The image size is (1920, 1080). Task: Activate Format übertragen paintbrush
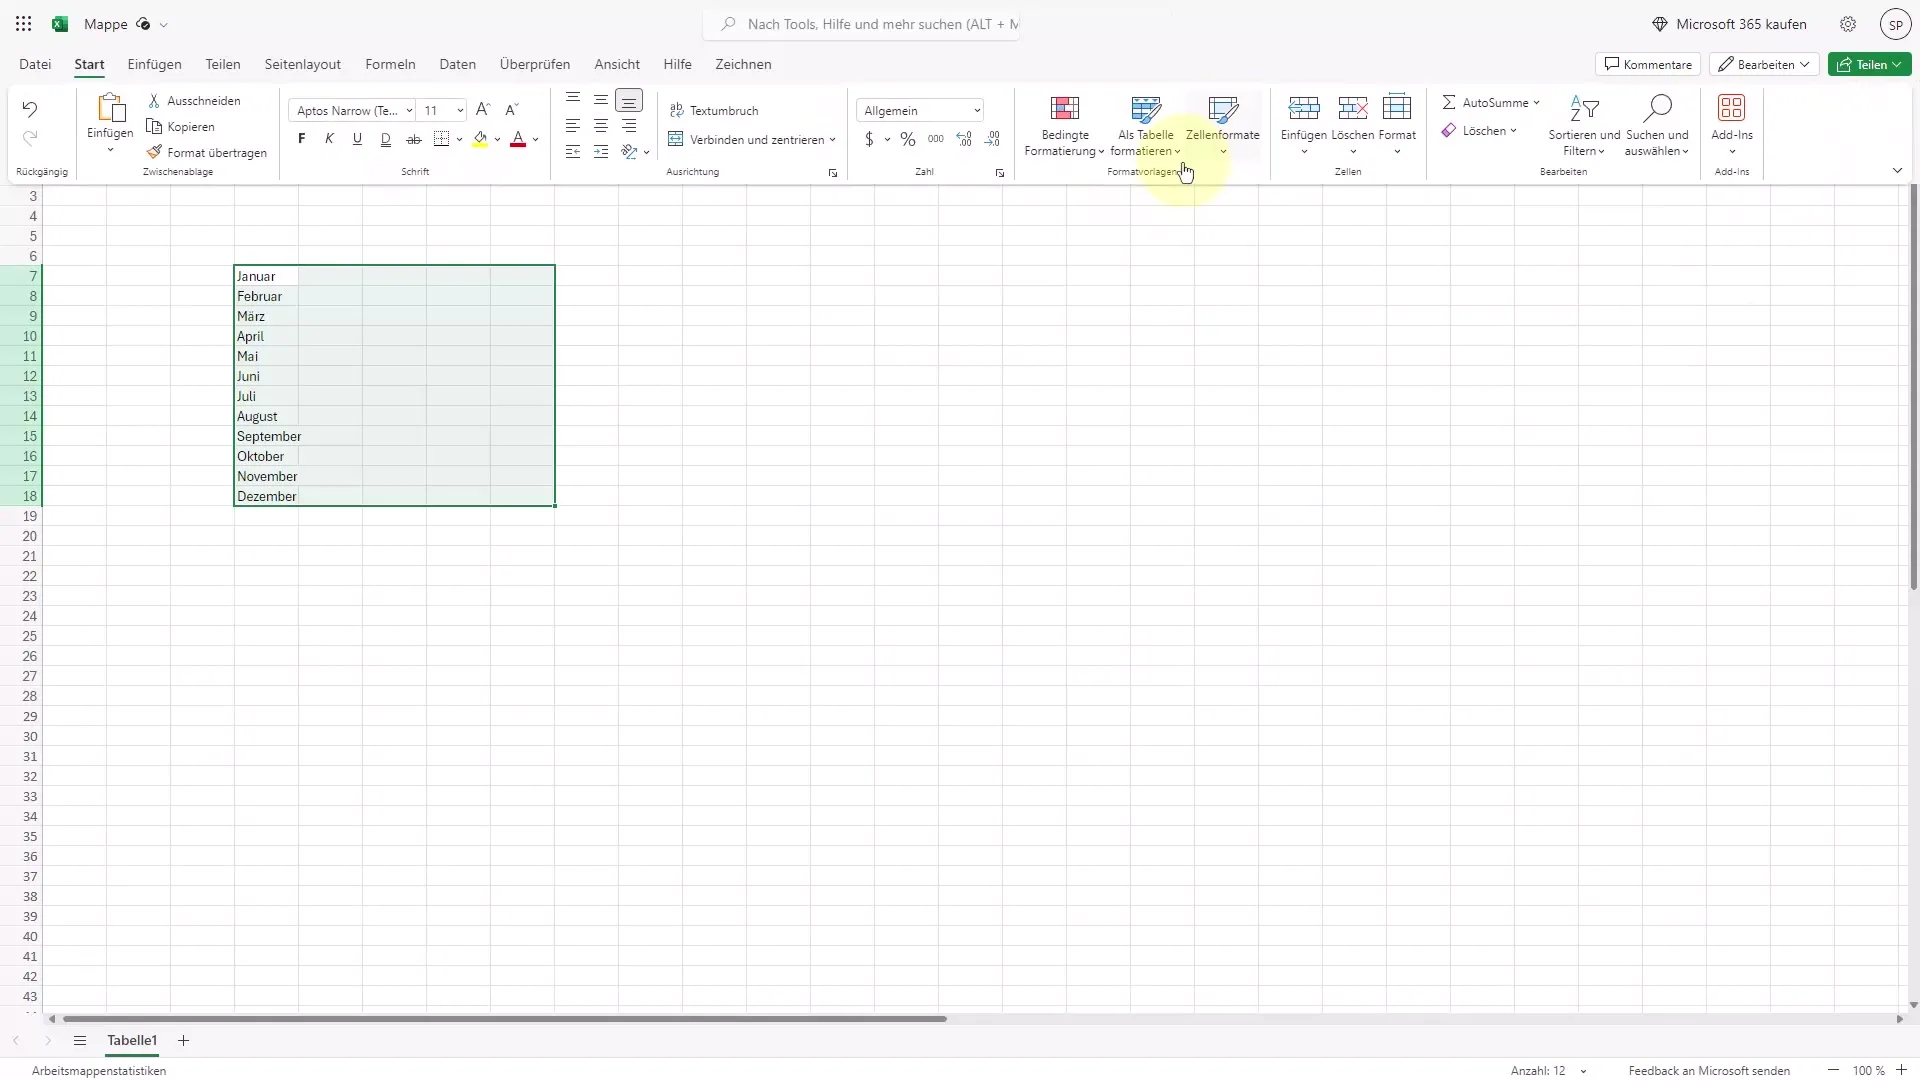point(207,153)
